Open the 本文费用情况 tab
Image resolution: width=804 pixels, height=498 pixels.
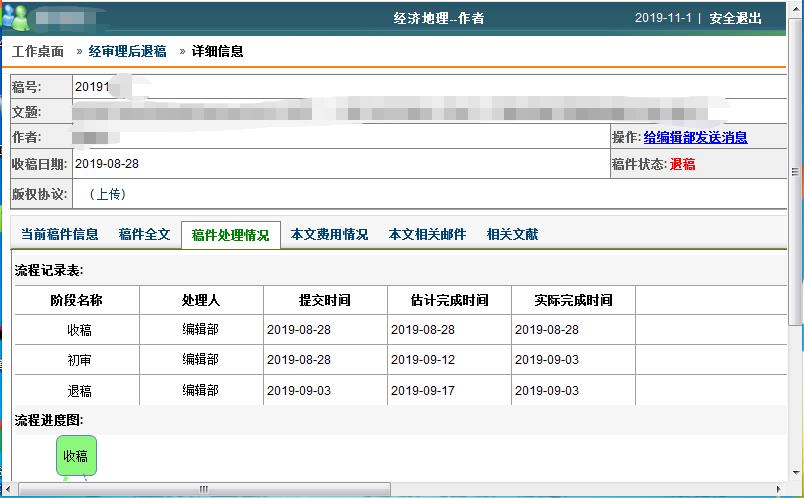[x=329, y=234]
